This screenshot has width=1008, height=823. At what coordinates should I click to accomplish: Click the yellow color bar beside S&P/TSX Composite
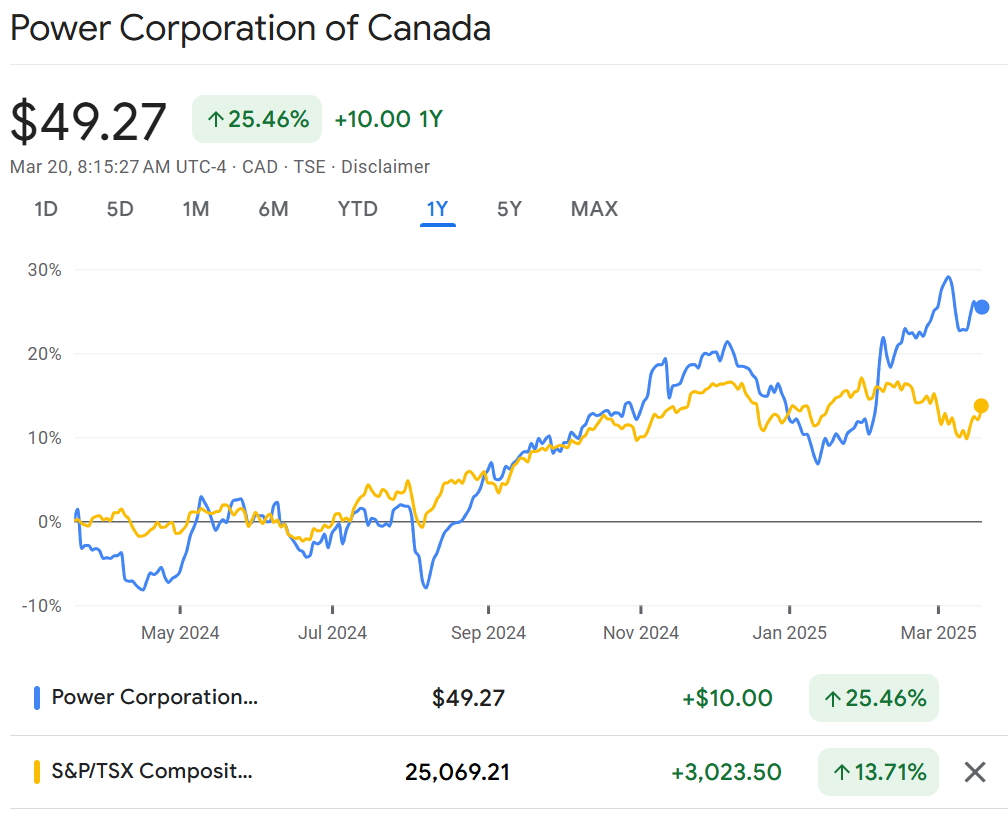point(37,772)
